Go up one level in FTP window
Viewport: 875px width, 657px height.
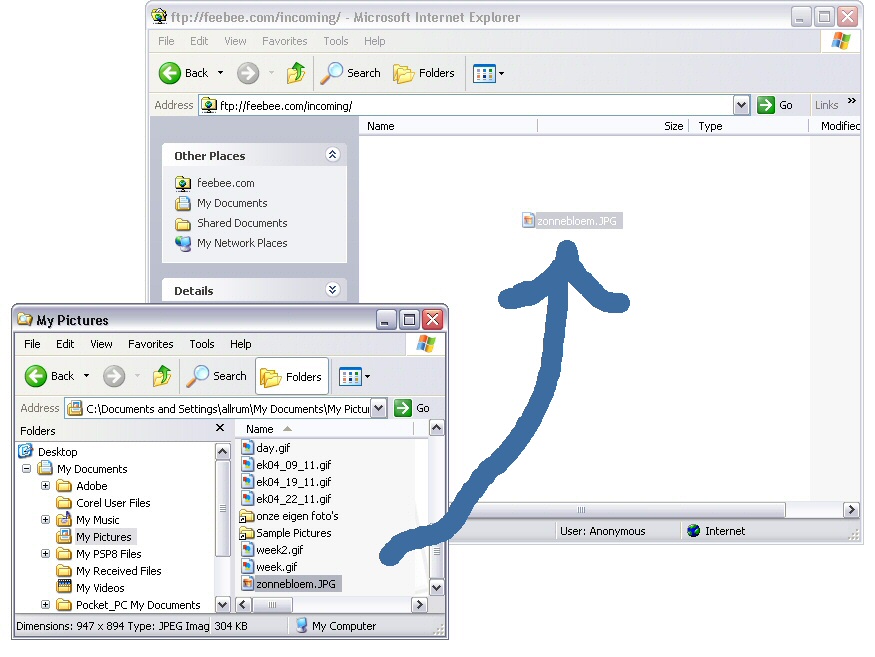point(296,73)
